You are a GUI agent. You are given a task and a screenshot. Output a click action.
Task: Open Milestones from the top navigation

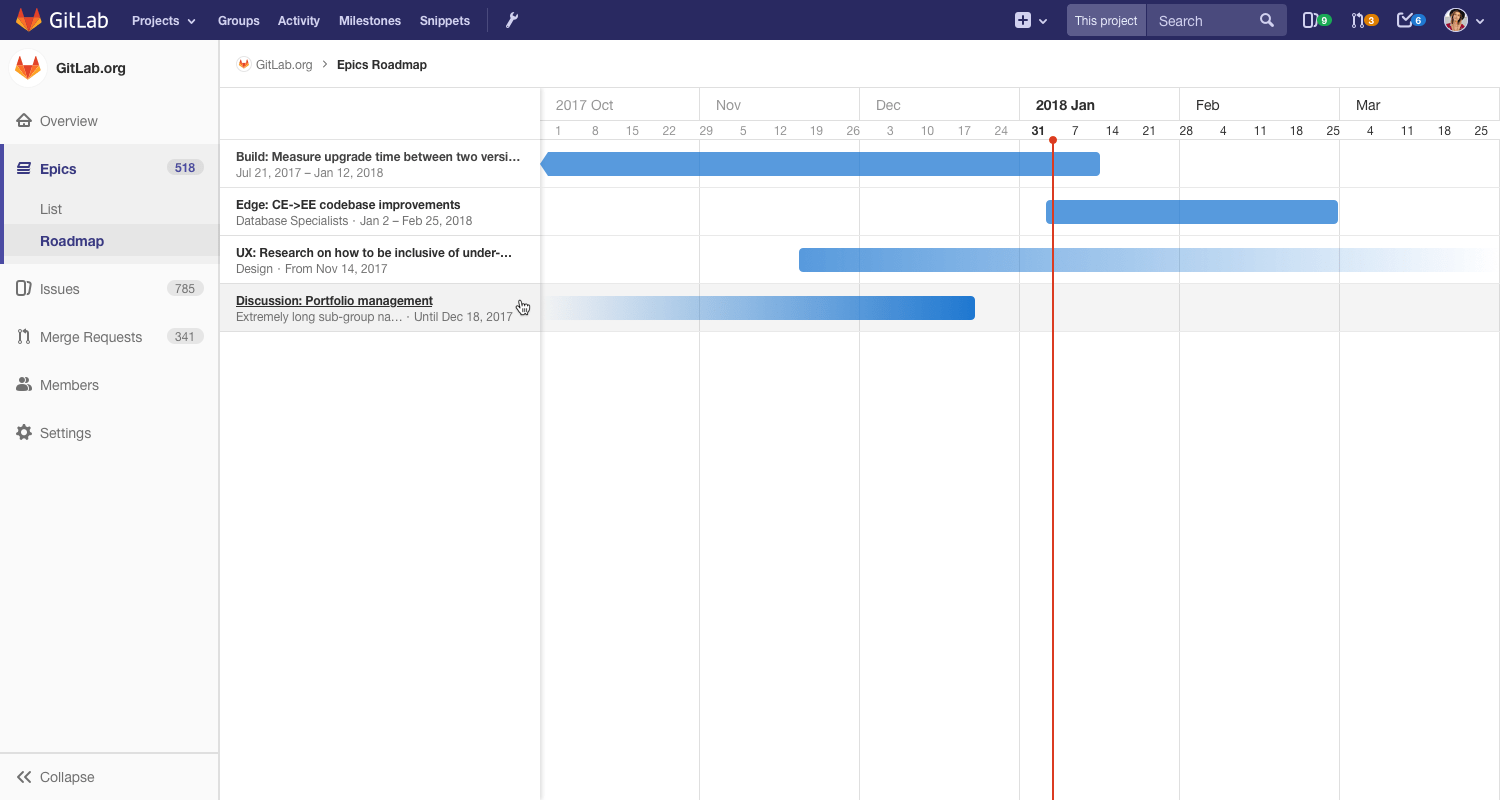[370, 20]
